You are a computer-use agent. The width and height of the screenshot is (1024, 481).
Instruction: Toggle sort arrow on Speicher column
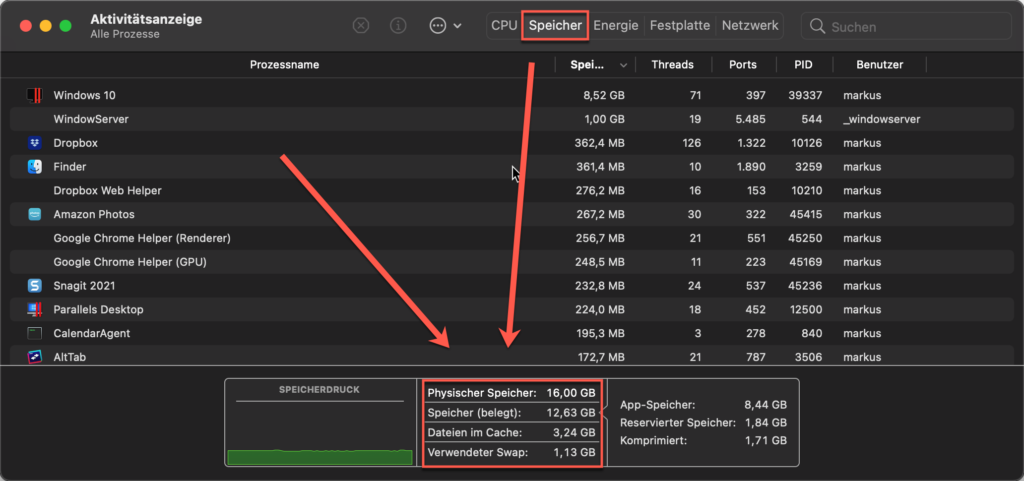[624, 65]
